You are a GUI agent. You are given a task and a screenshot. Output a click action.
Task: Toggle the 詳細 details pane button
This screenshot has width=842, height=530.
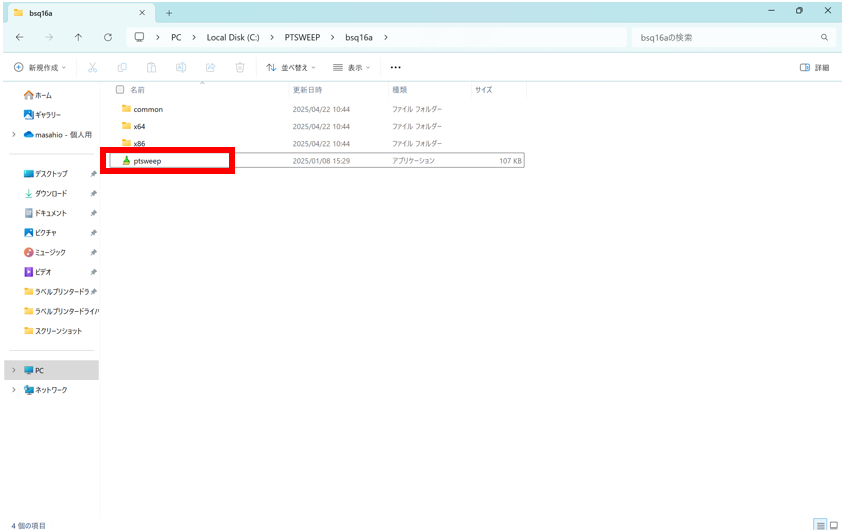(814, 67)
